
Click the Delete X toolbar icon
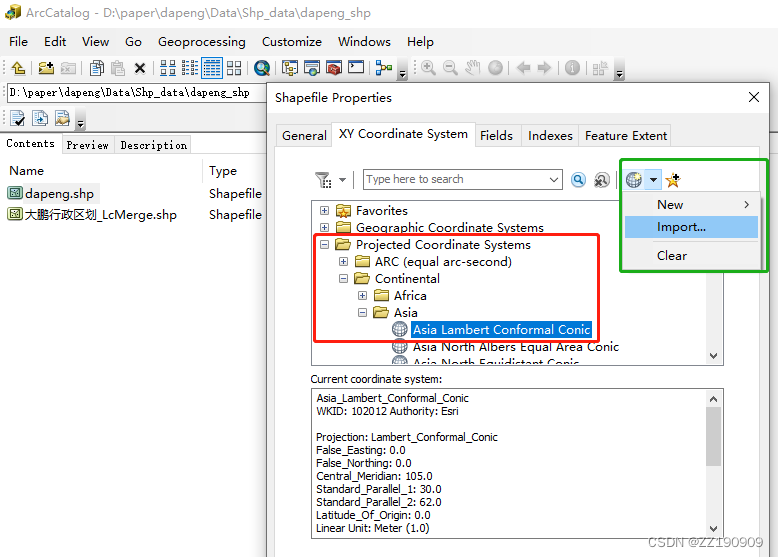pos(140,68)
